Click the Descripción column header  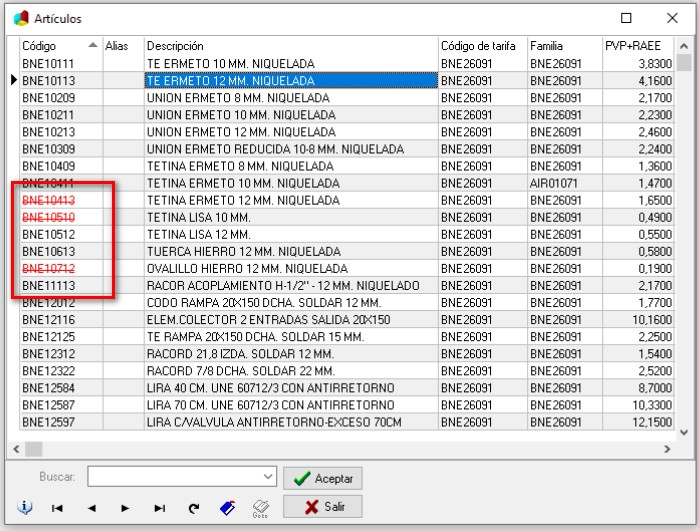coord(290,46)
